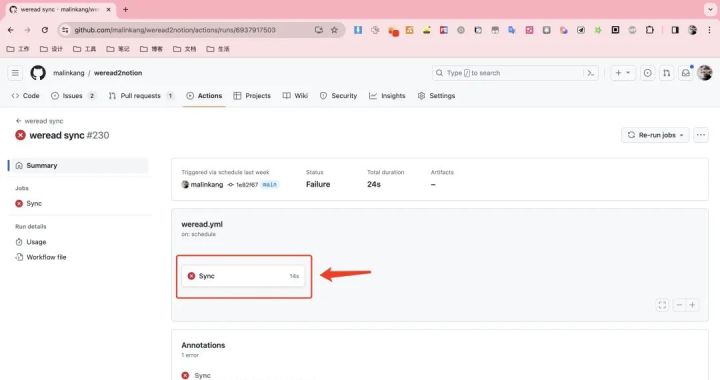Open the command palette icon in search bar

pos(591,73)
